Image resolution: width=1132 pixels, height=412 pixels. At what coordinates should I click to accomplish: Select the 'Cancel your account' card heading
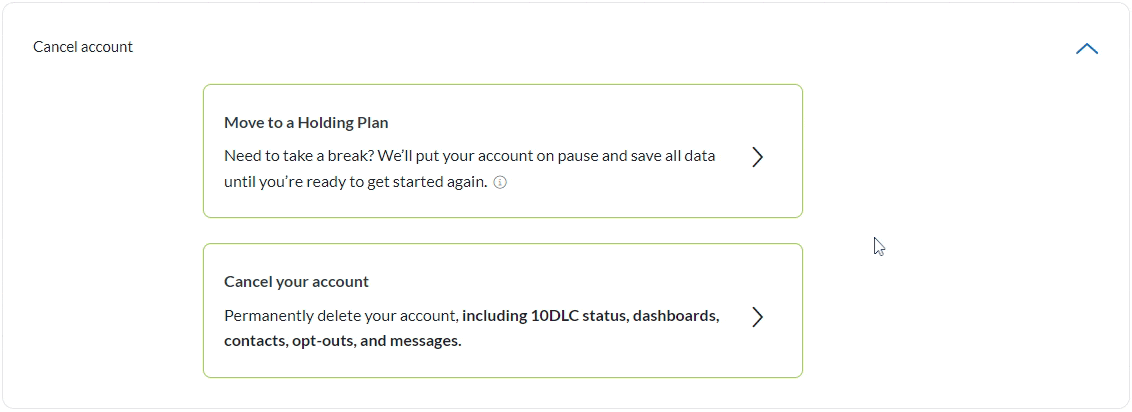point(296,282)
